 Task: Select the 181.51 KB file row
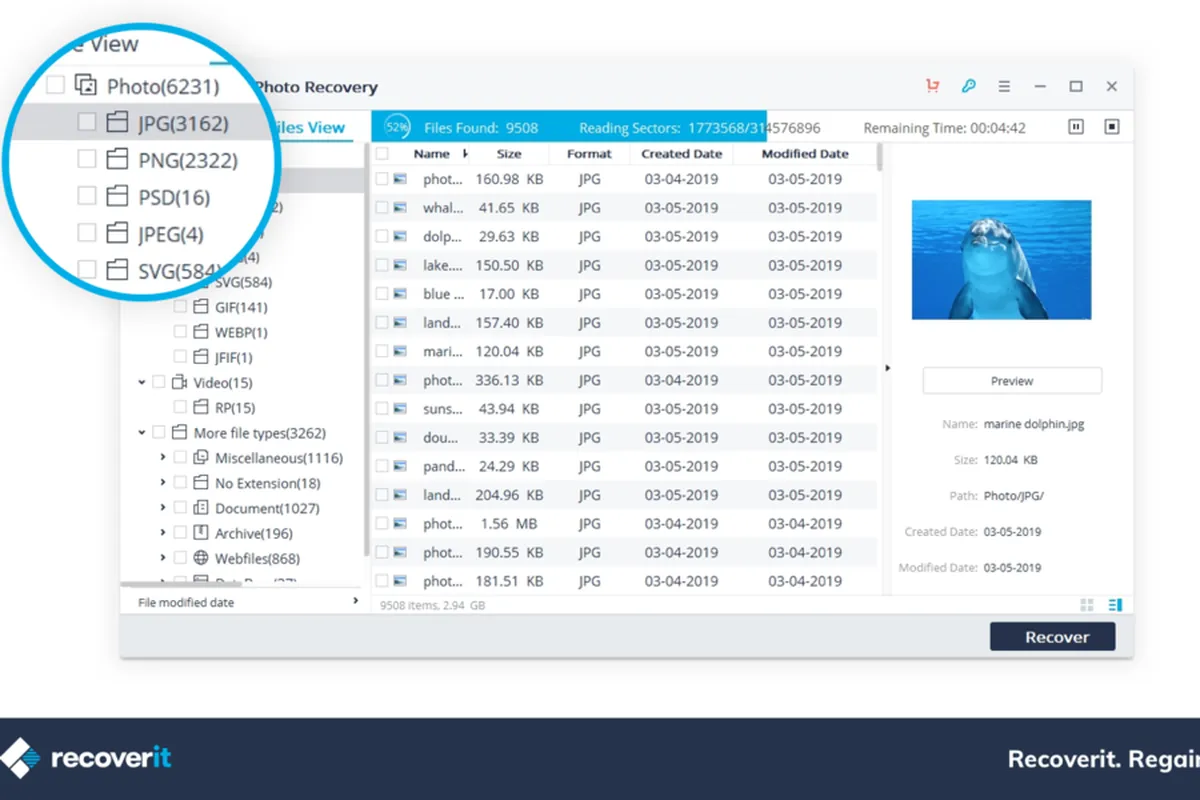[x=624, y=581]
